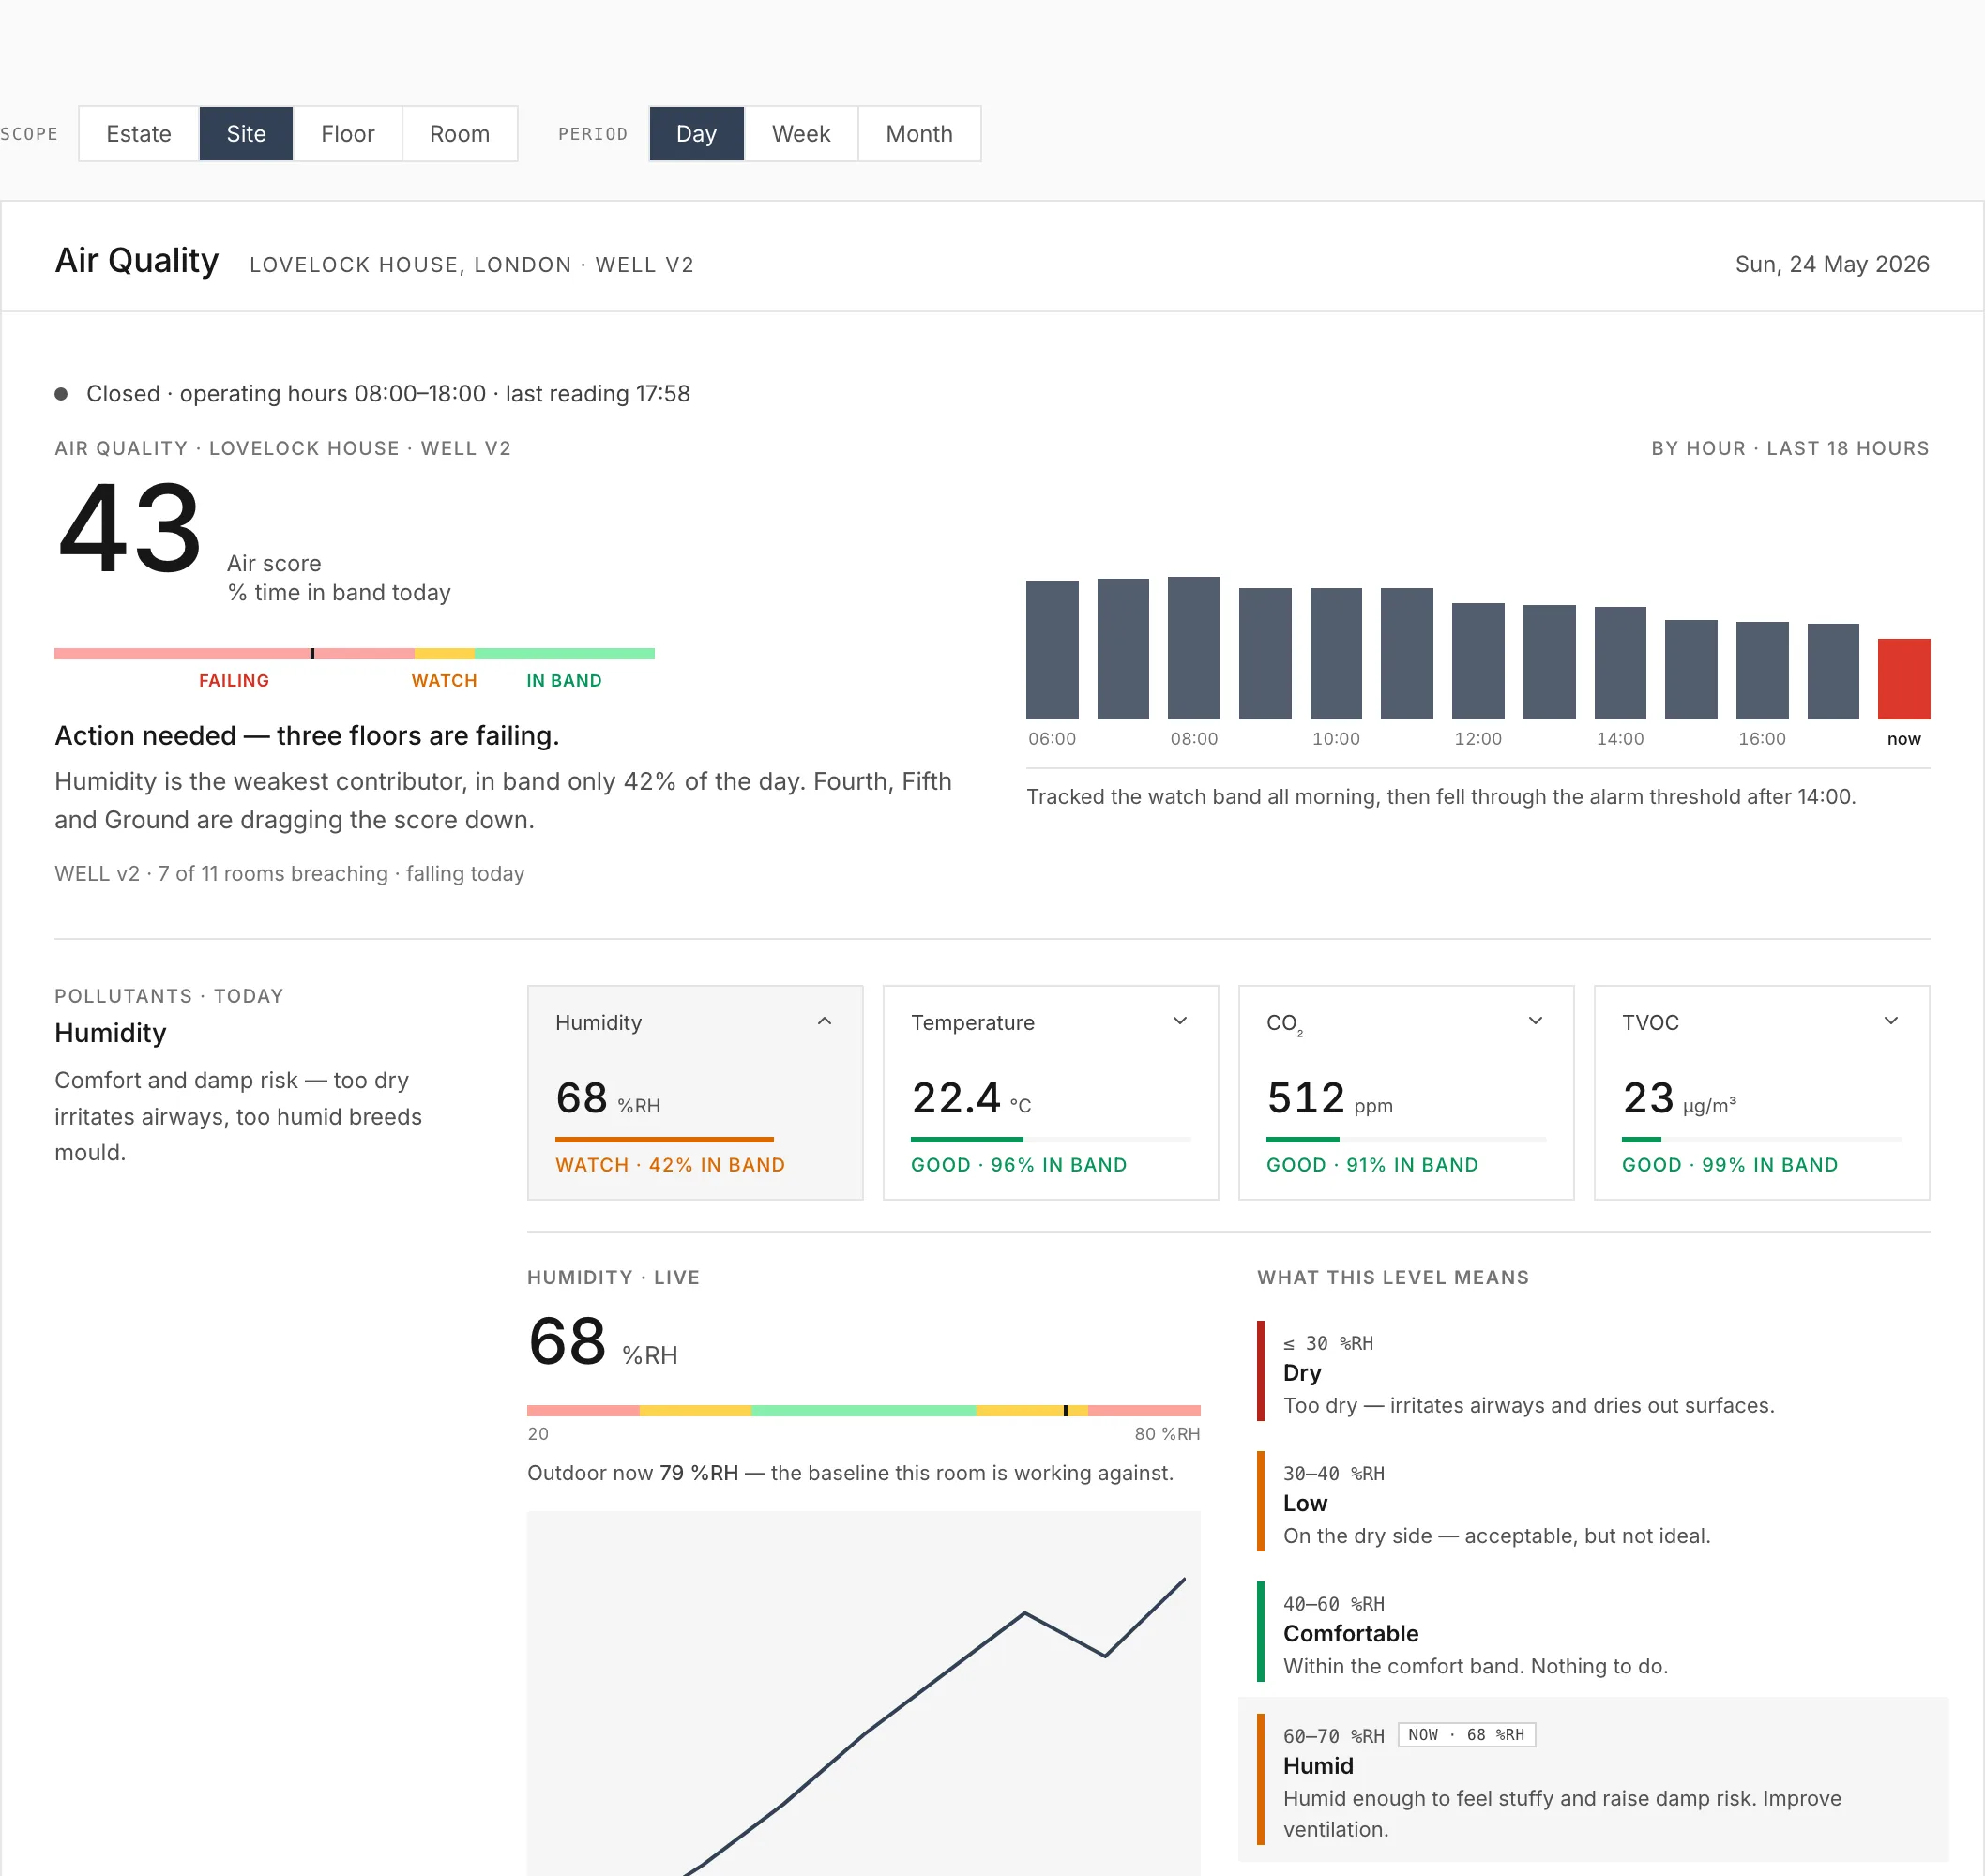Click 'Action needed — three floors are failing.' heading
The image size is (1985, 1876).
pyautogui.click(x=307, y=736)
